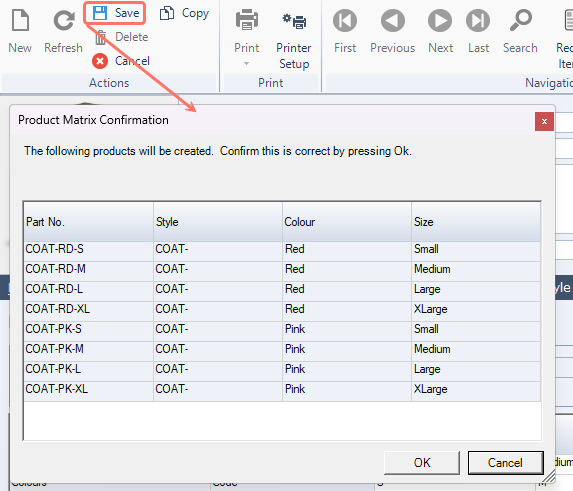
Task: Jump to Last record icon
Action: pyautogui.click(x=478, y=20)
